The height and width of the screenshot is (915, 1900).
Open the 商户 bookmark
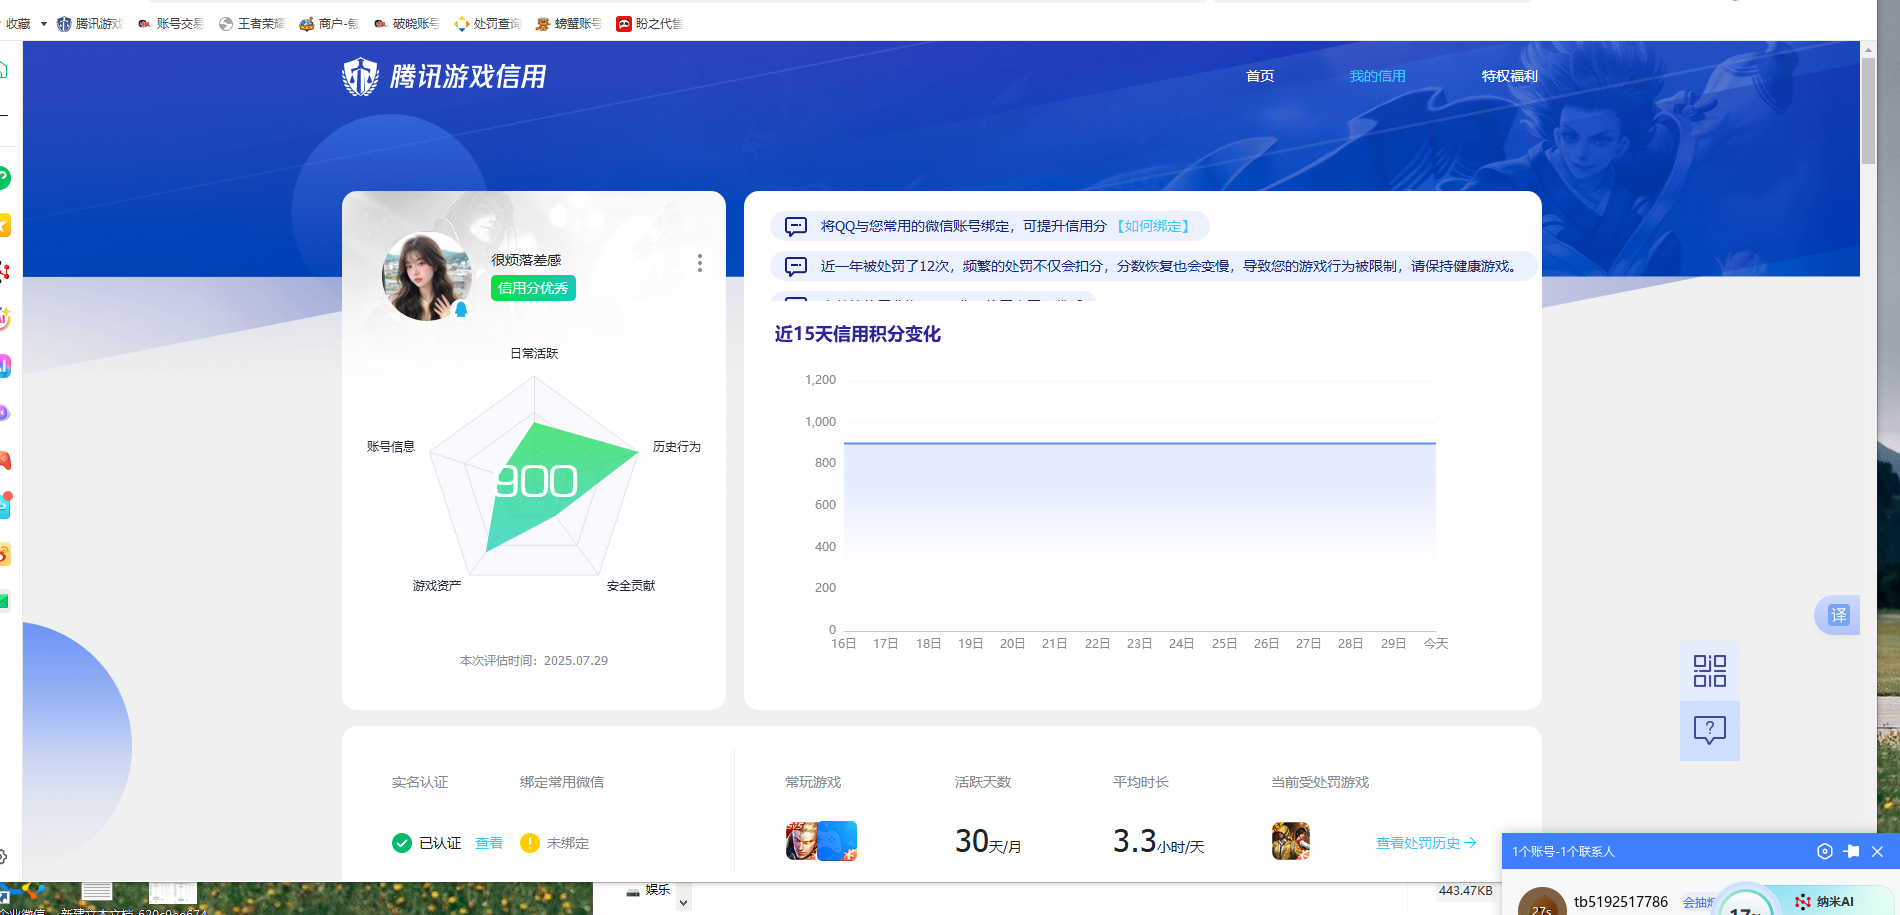click(329, 24)
